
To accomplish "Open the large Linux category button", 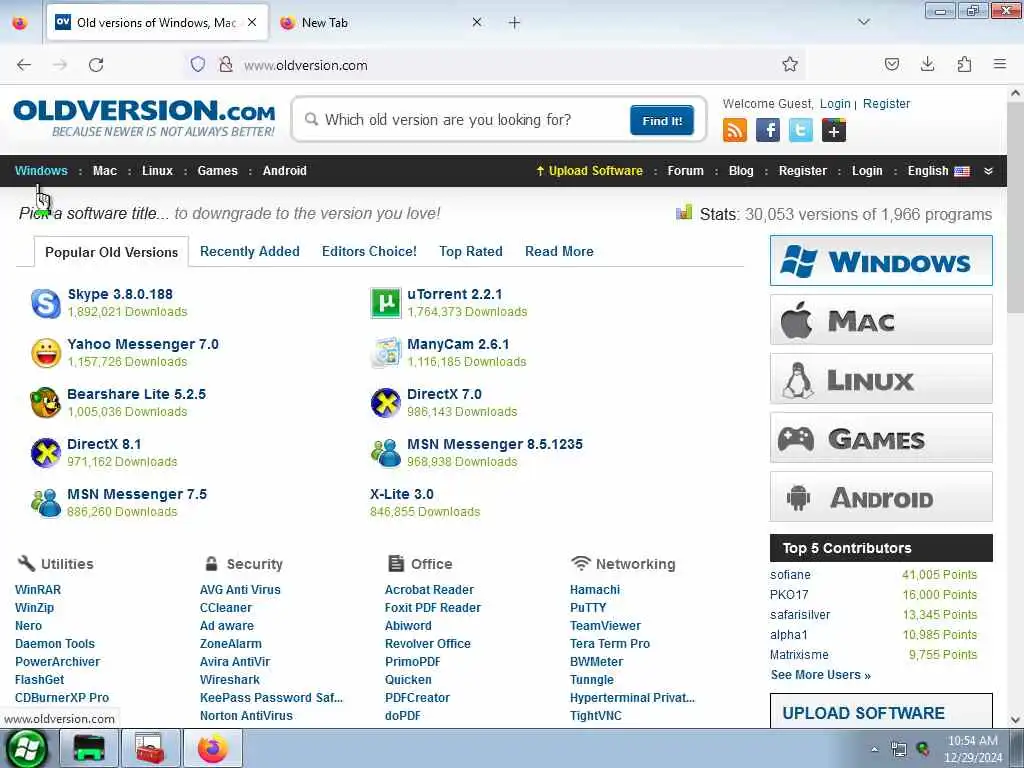I will pyautogui.click(x=881, y=379).
